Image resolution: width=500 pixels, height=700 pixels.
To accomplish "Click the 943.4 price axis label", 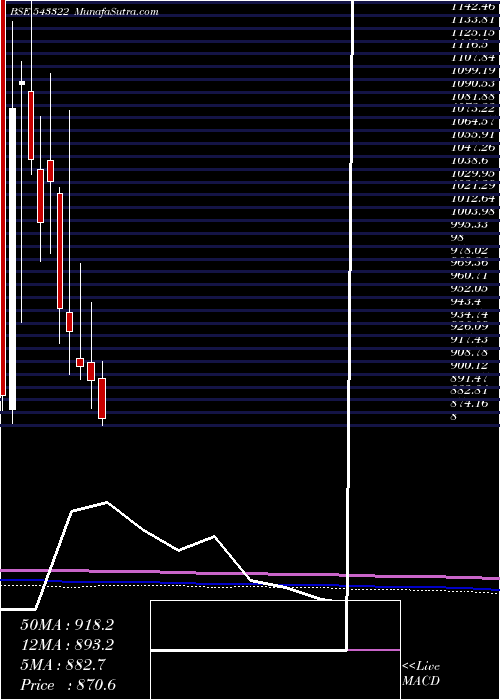I will pos(467,302).
